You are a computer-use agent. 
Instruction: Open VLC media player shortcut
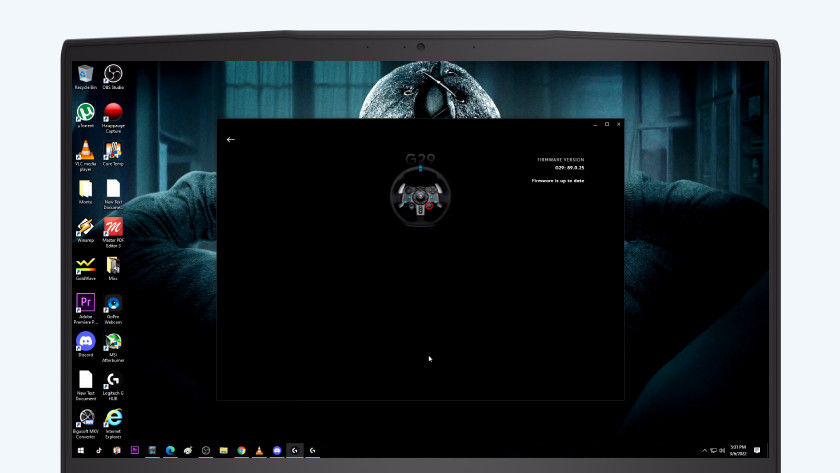coord(85,150)
